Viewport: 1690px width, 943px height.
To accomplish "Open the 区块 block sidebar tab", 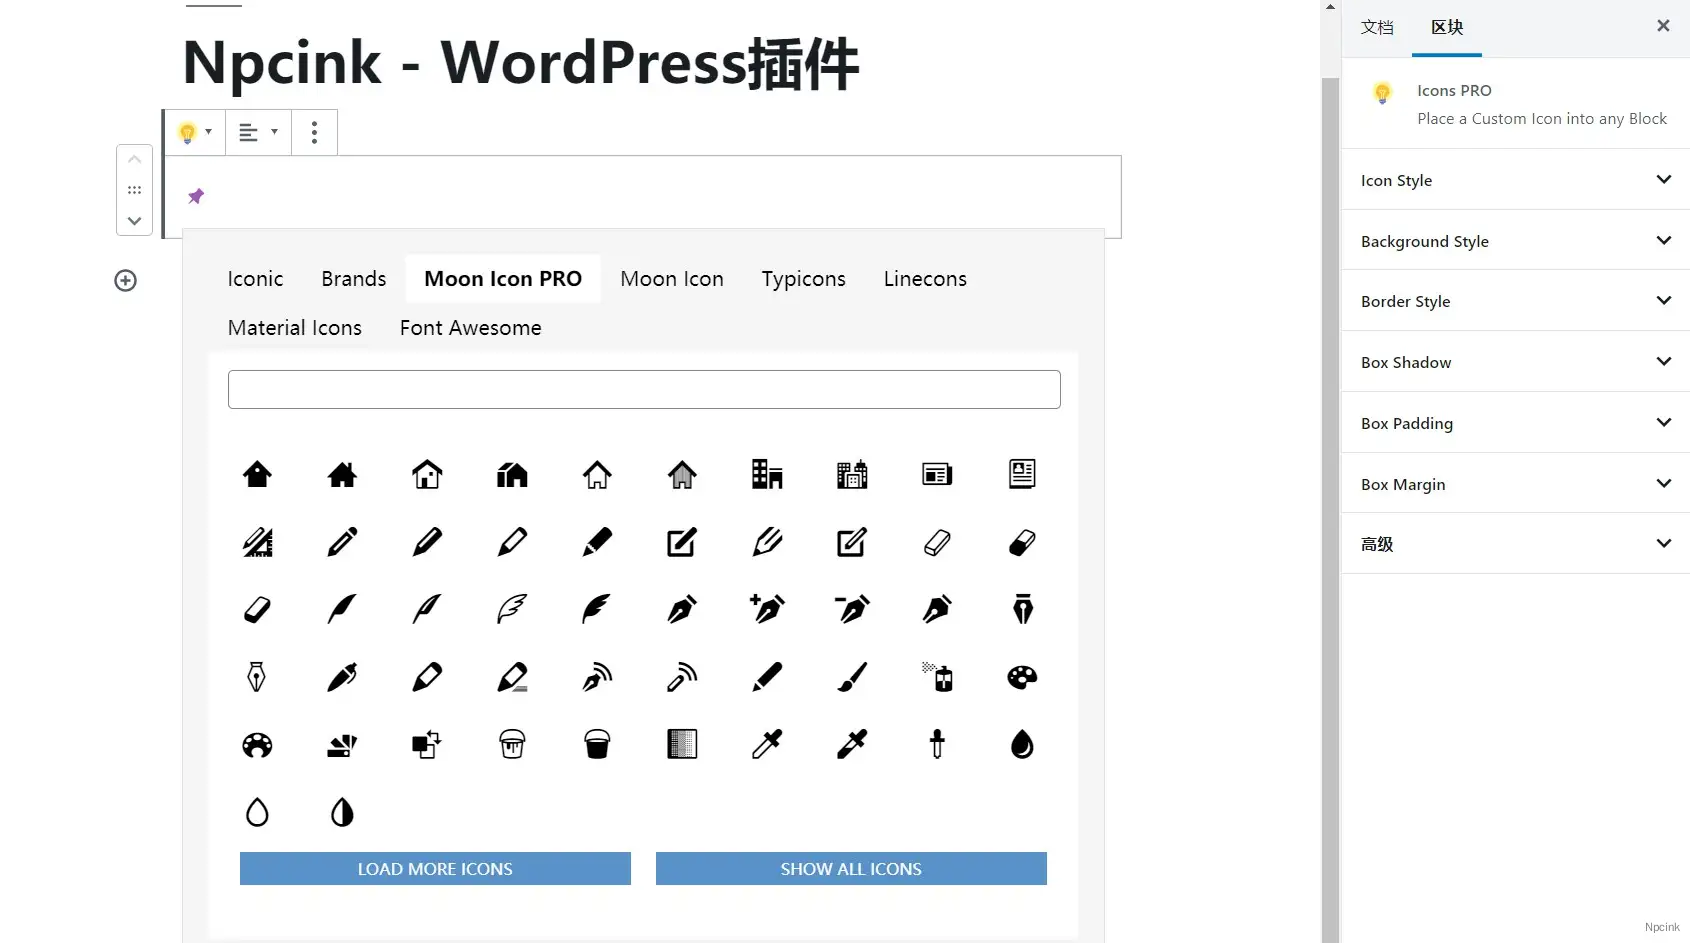I will 1447,27.
